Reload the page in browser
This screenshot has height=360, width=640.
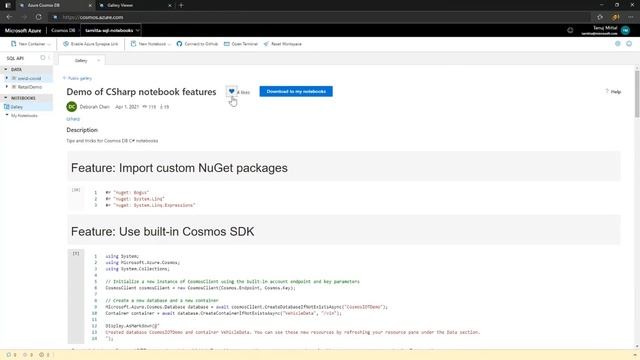coord(38,17)
